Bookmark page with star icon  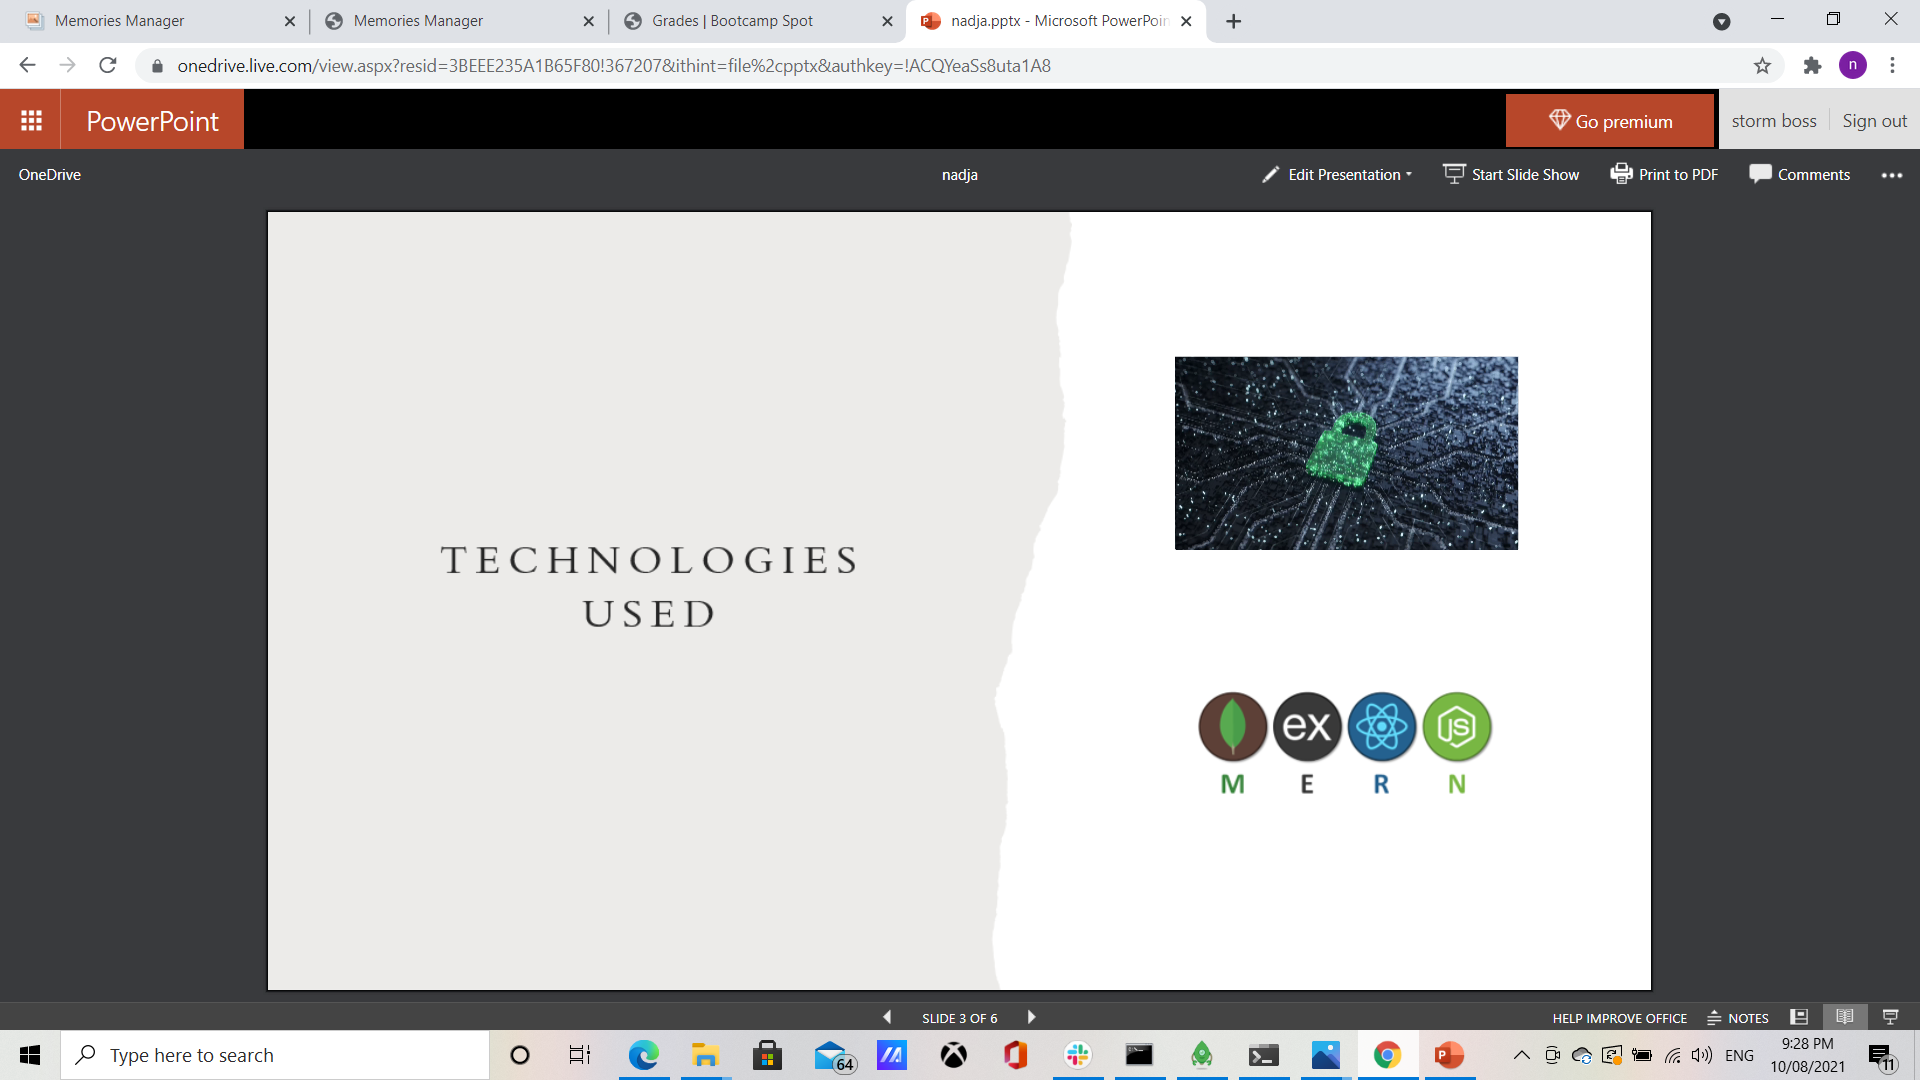point(1762,66)
